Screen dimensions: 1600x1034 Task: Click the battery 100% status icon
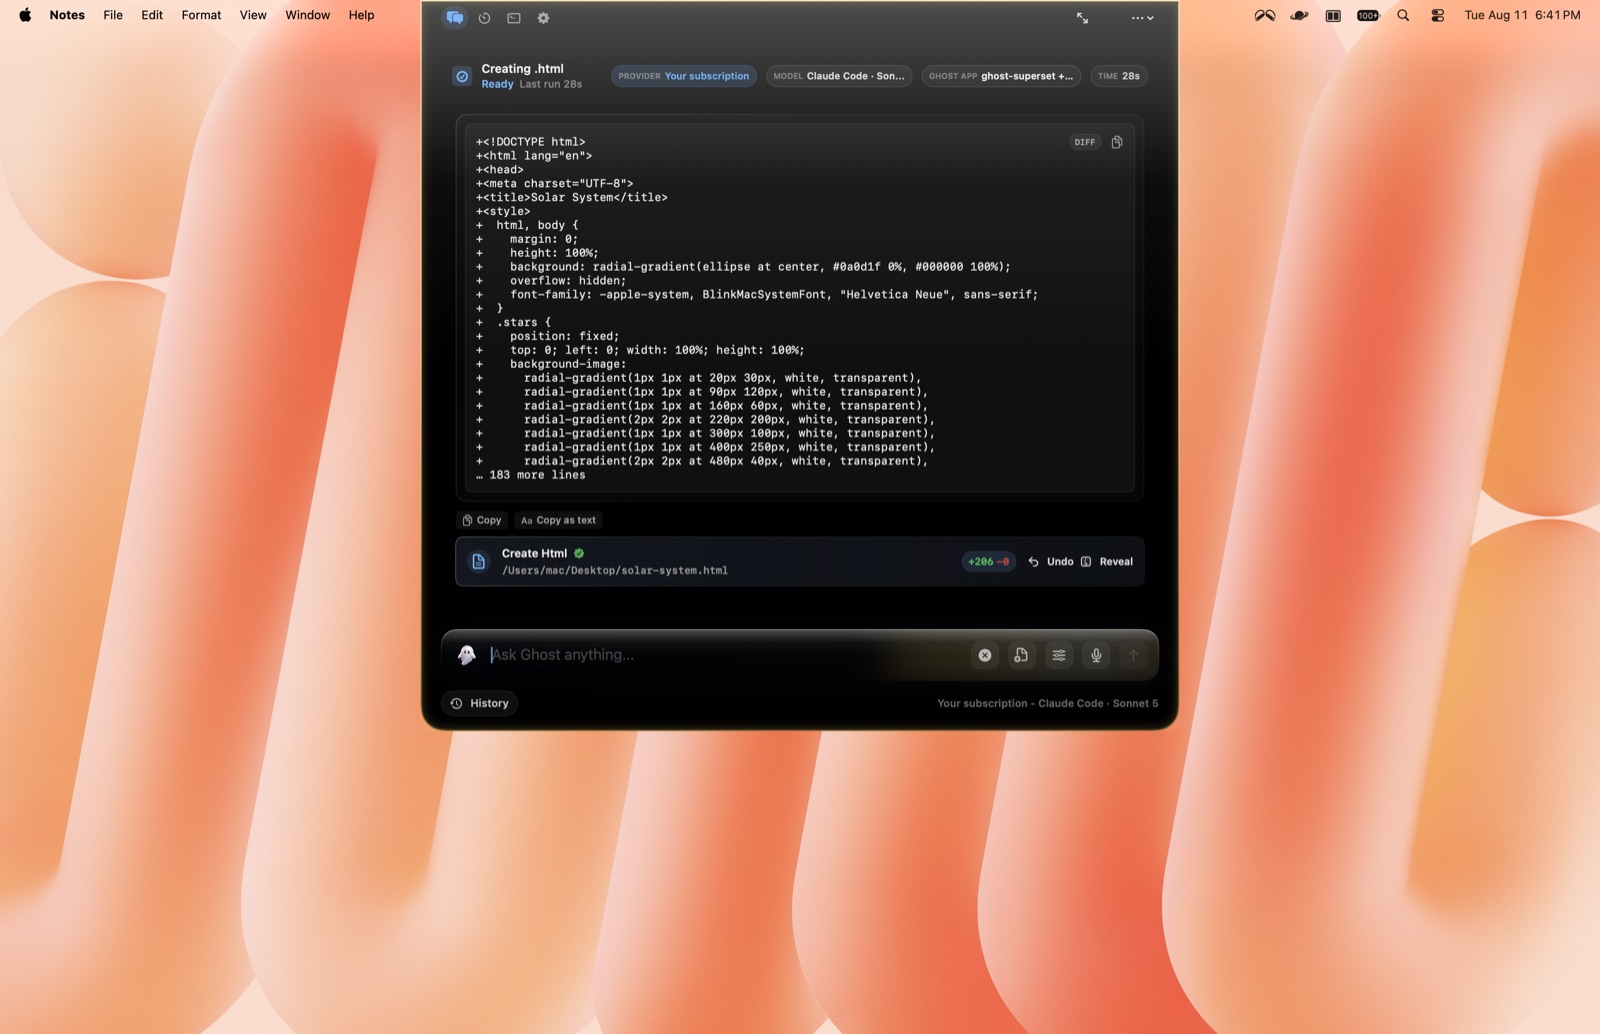(x=1368, y=15)
